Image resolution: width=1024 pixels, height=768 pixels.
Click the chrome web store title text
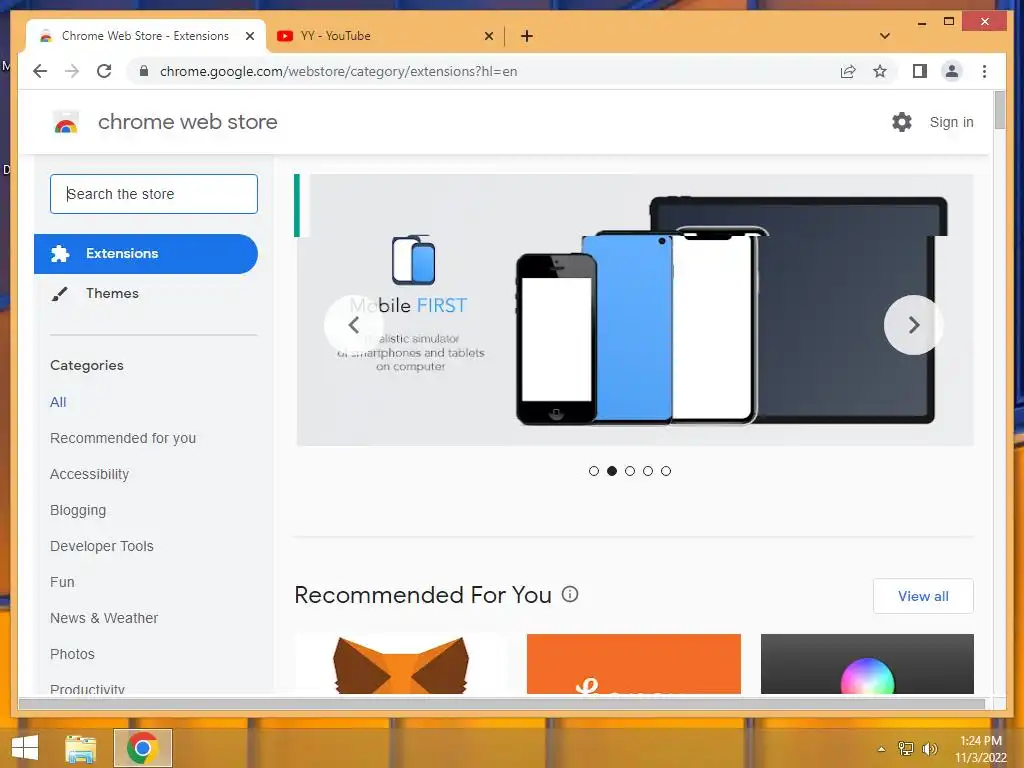pyautogui.click(x=187, y=121)
